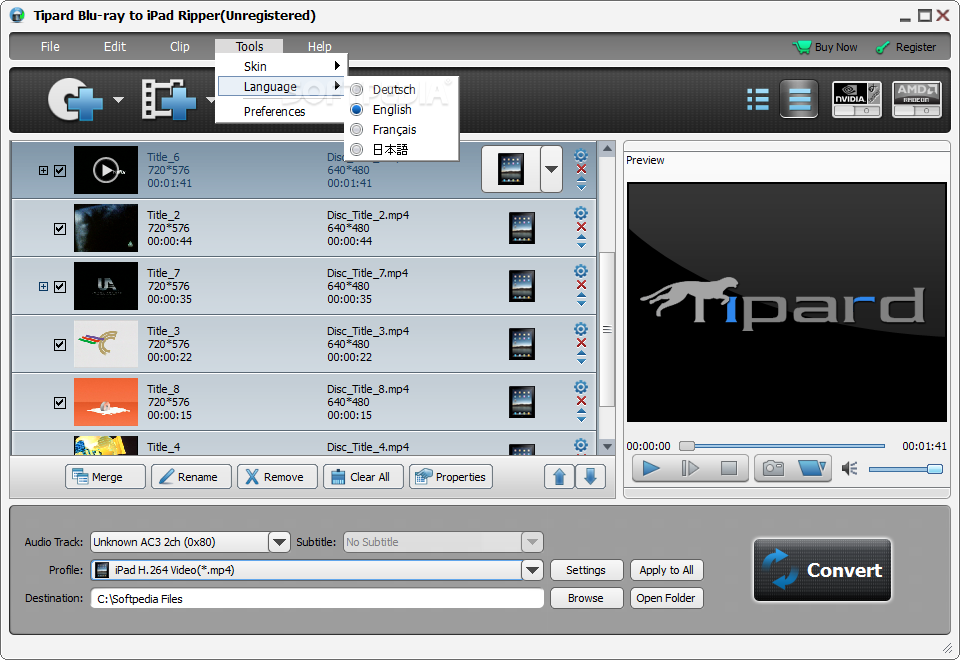Expand the Skin submenu
This screenshot has height=660, width=960.
pyautogui.click(x=280, y=66)
